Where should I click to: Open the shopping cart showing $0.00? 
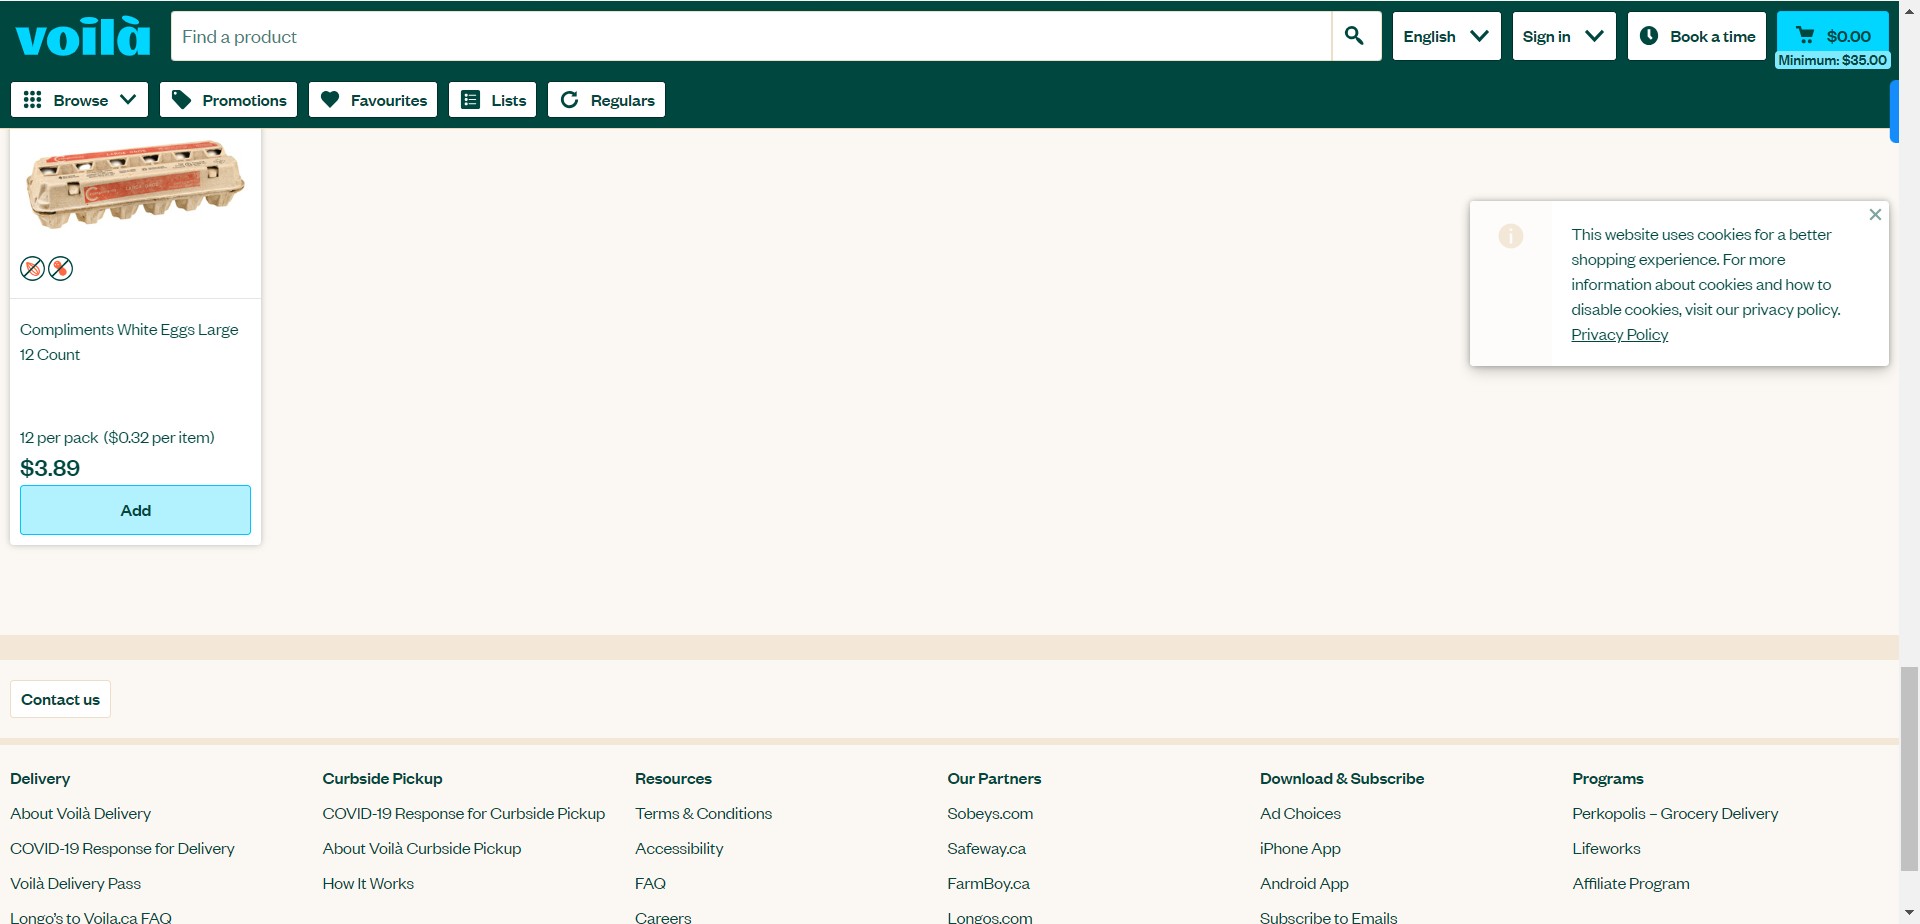point(1832,37)
